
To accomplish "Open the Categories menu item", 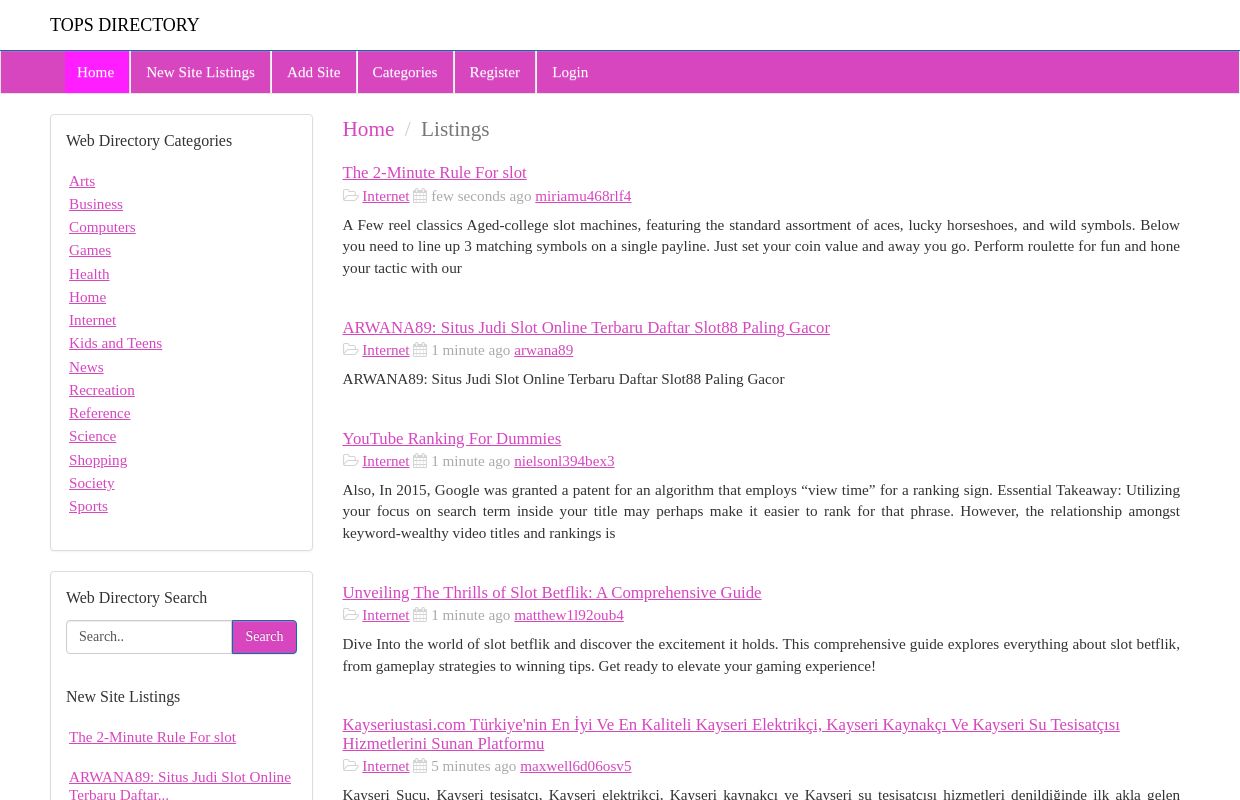I will point(404,72).
